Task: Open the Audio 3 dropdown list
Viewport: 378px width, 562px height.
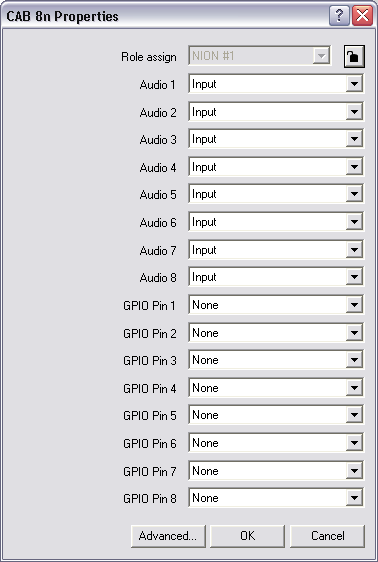Action: pos(354,139)
